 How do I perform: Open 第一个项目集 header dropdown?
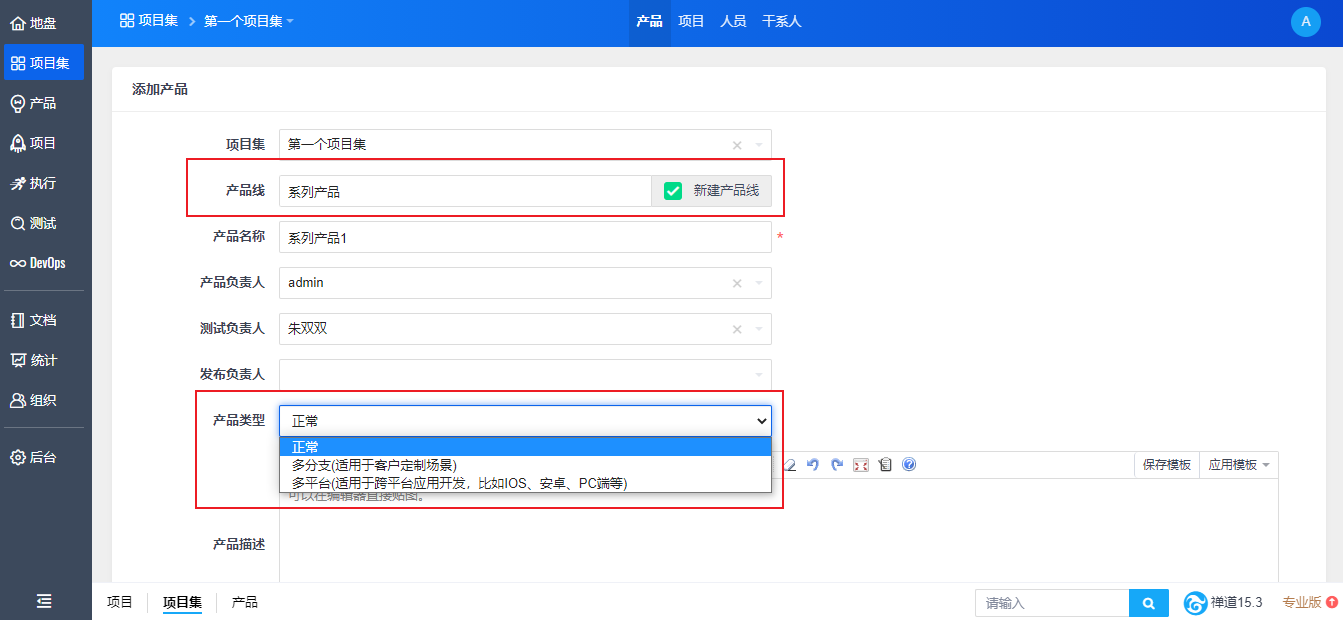(x=249, y=21)
